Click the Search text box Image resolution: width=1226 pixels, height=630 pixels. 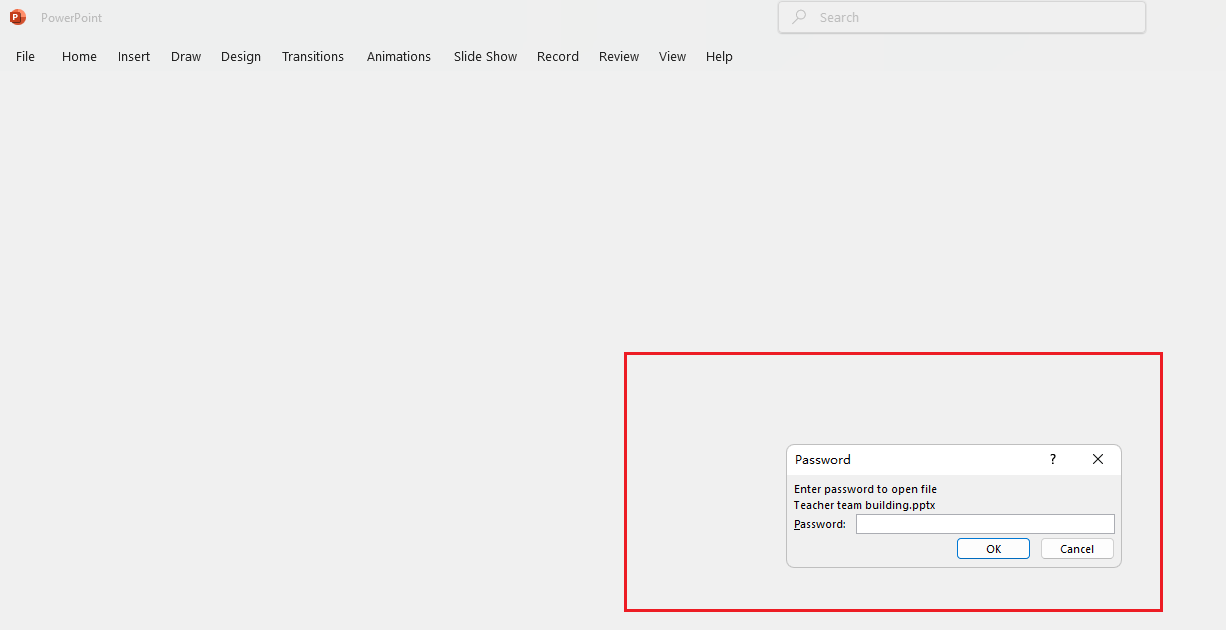pos(962,17)
